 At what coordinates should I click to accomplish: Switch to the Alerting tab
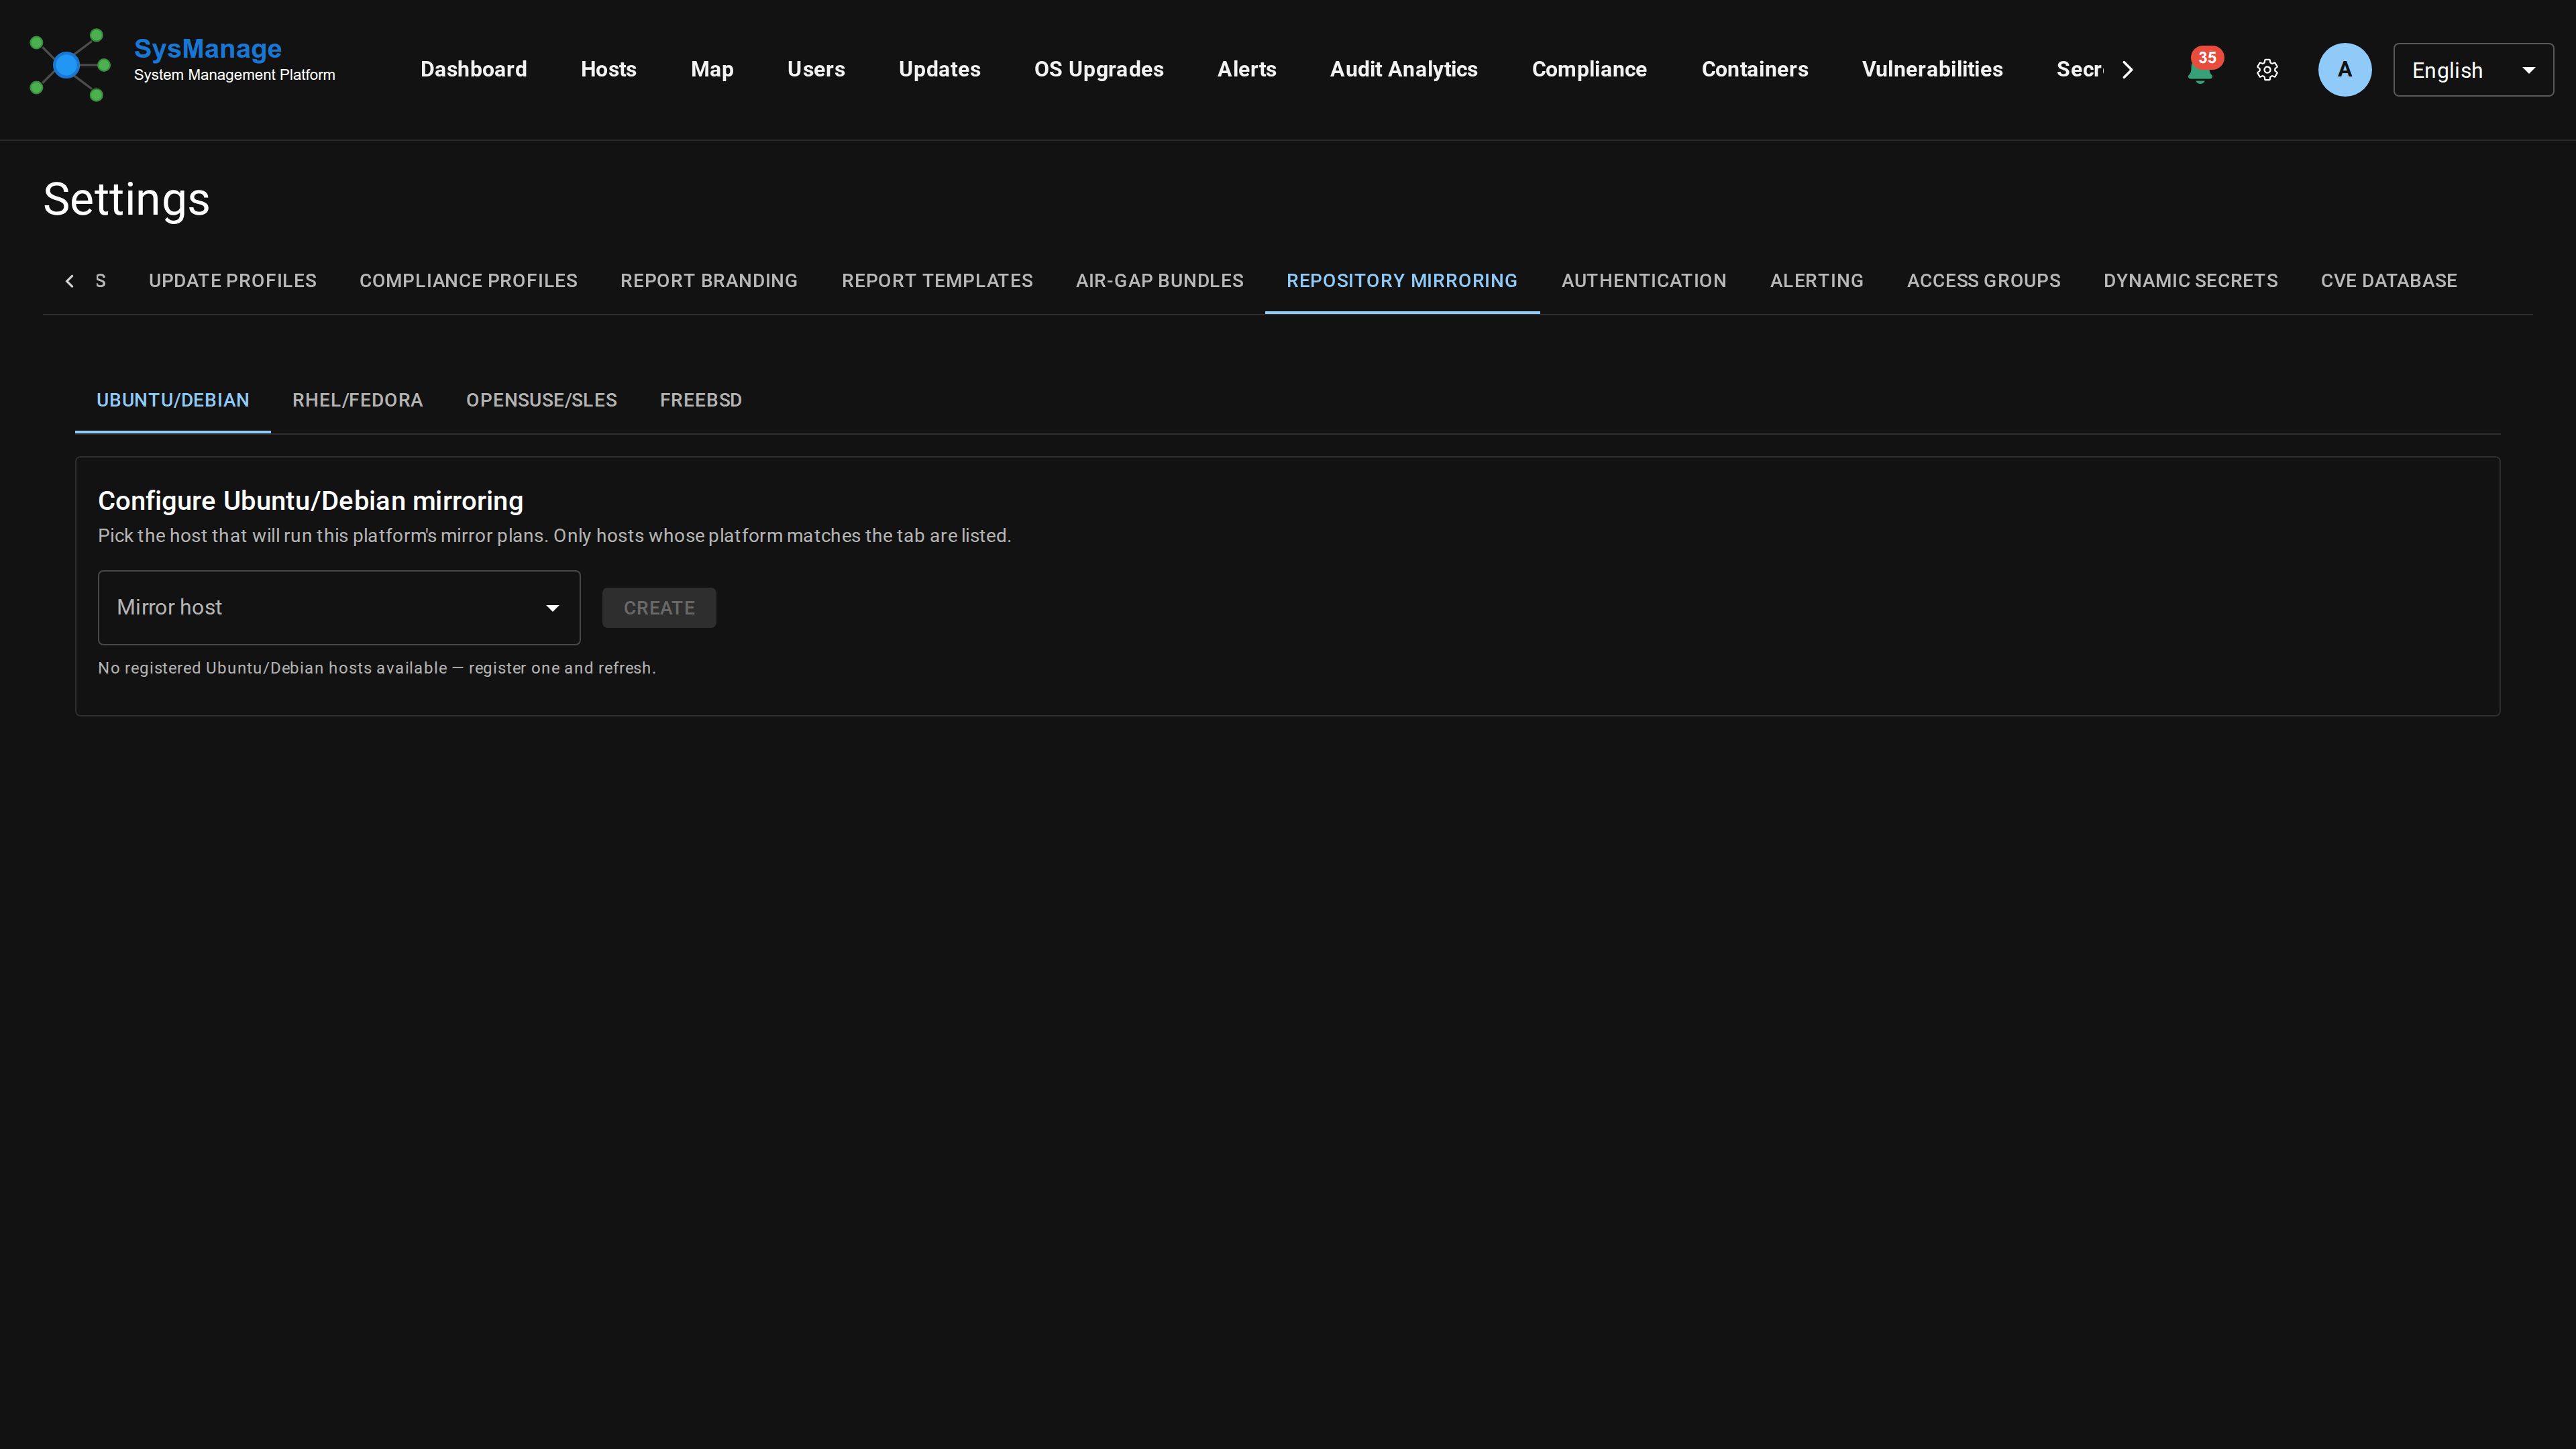click(x=1816, y=281)
